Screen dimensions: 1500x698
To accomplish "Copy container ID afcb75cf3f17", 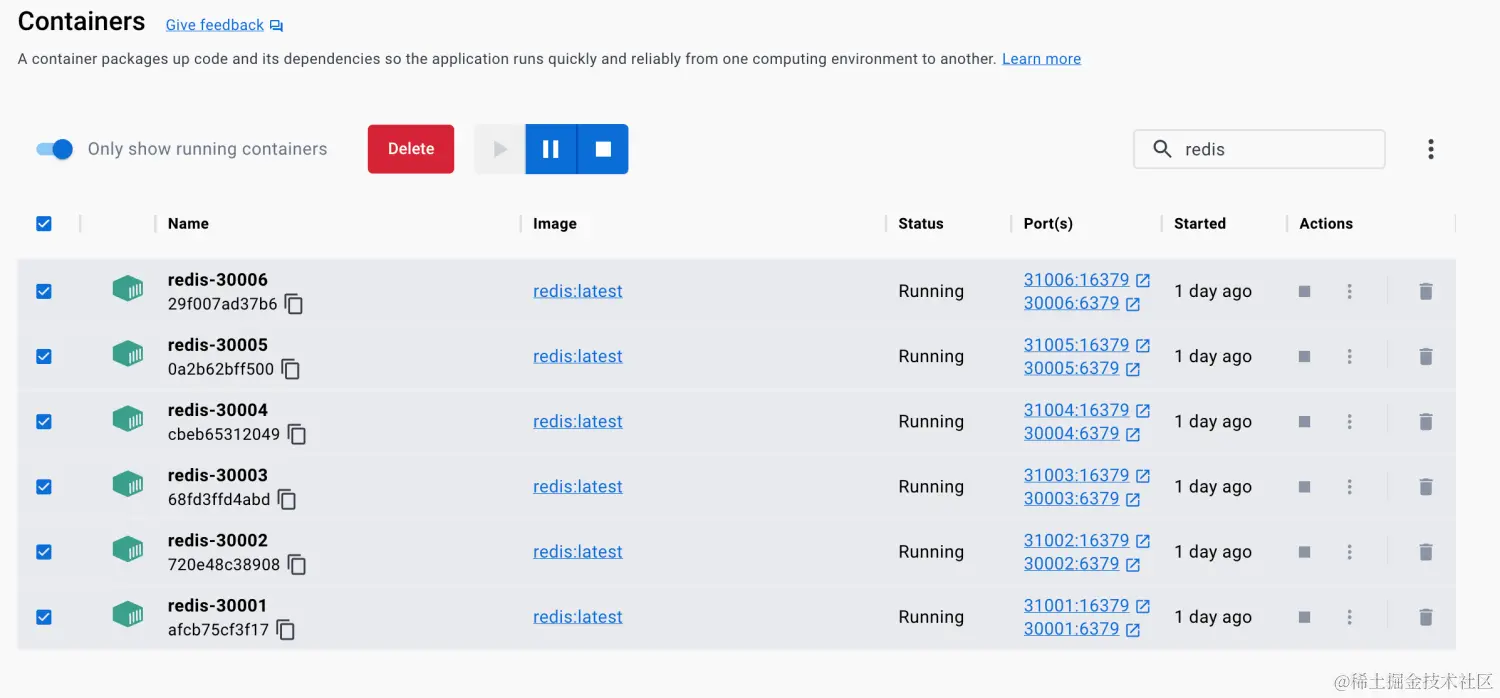I will 286,630.
